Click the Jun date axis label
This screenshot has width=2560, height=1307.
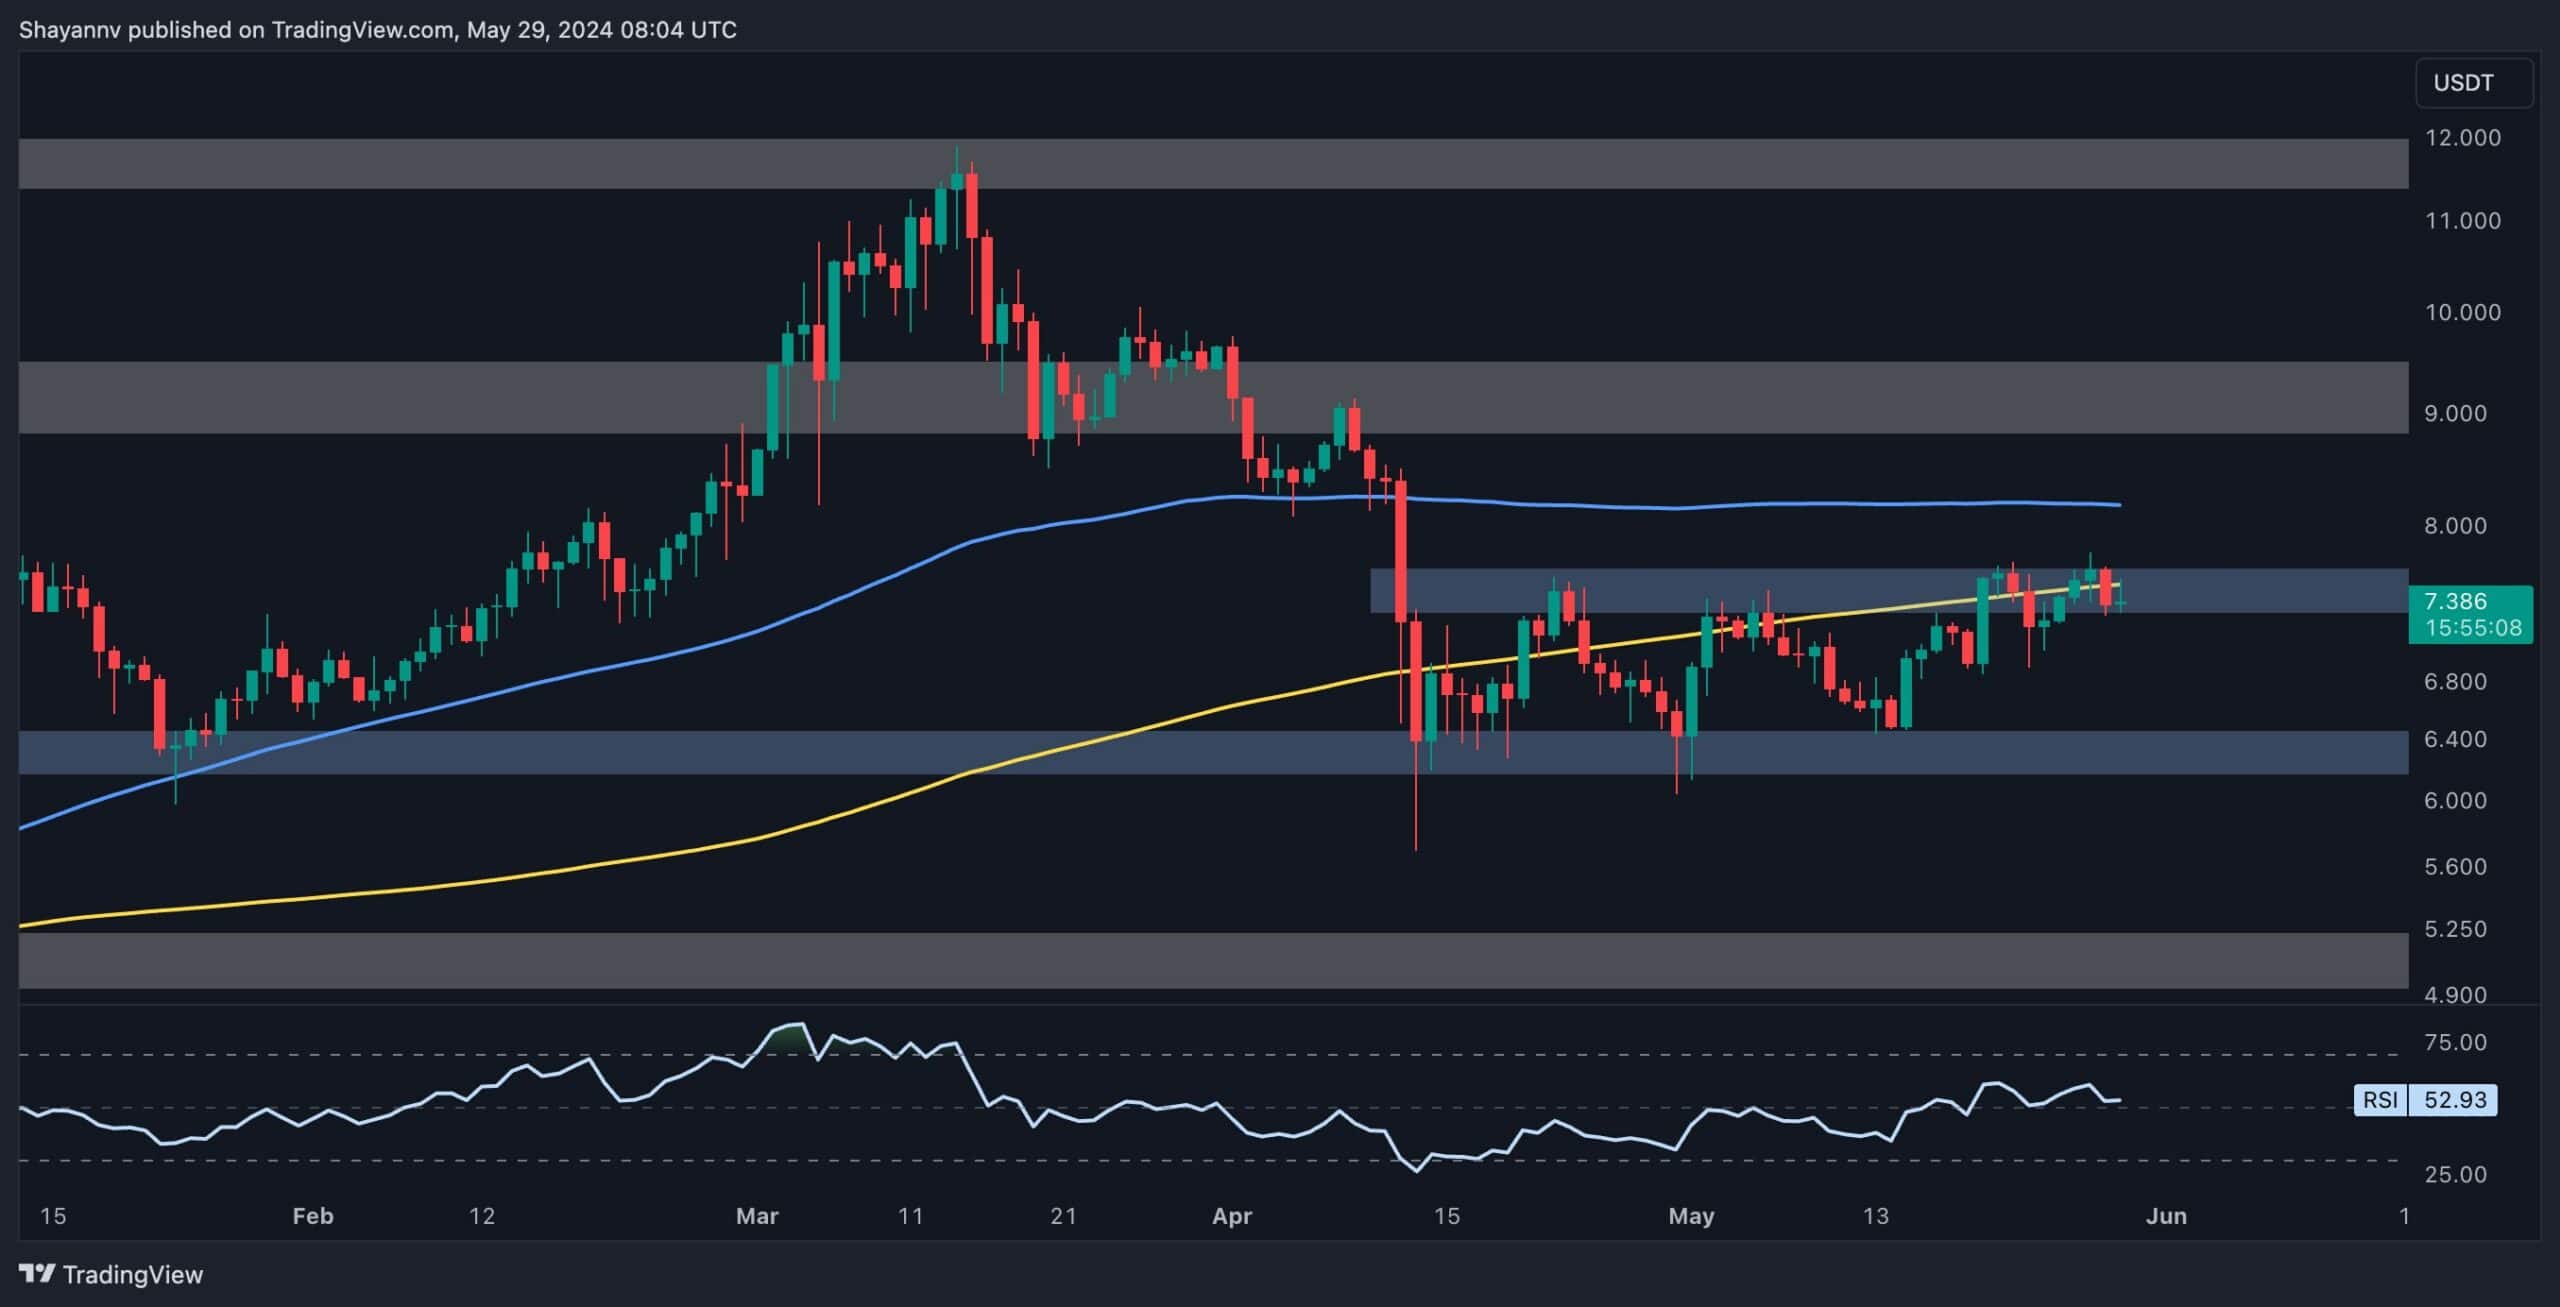tap(2166, 1216)
